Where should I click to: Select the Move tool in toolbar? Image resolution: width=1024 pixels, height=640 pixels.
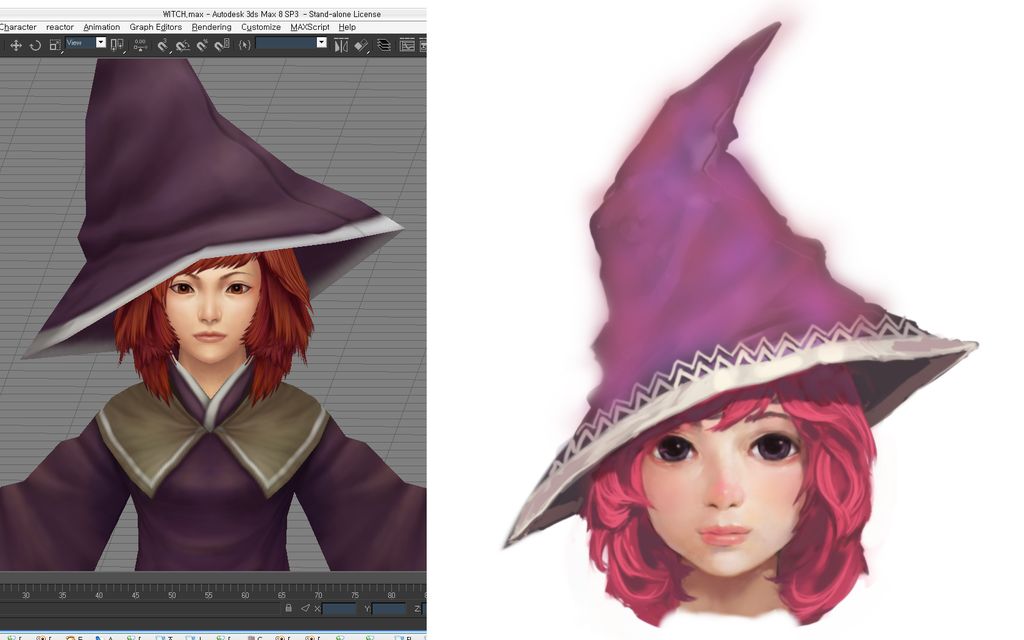(16, 45)
